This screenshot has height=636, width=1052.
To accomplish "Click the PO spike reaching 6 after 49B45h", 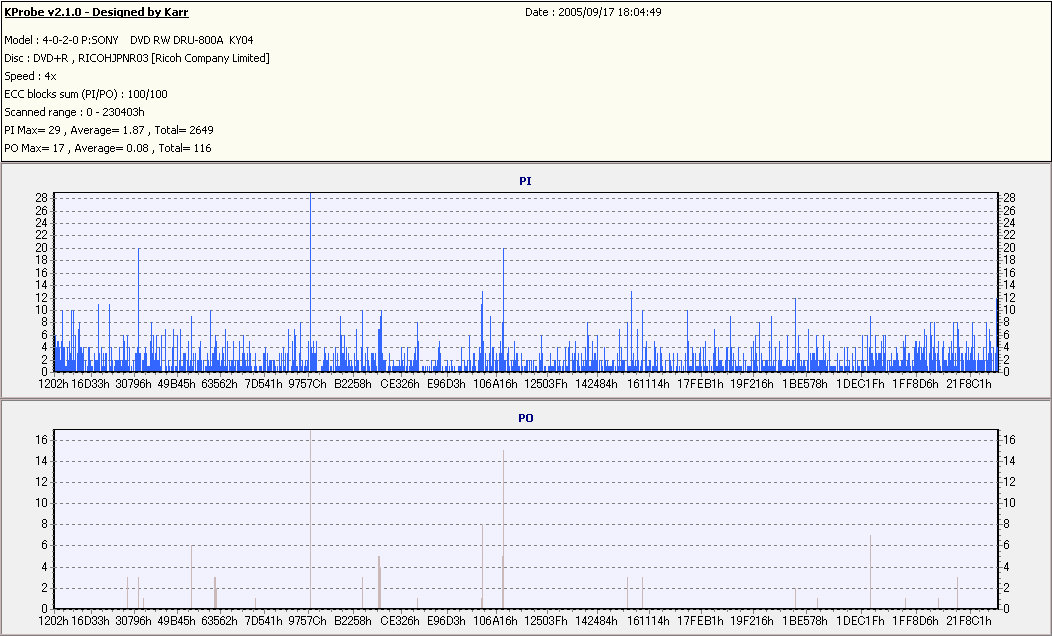I will tap(192, 577).
